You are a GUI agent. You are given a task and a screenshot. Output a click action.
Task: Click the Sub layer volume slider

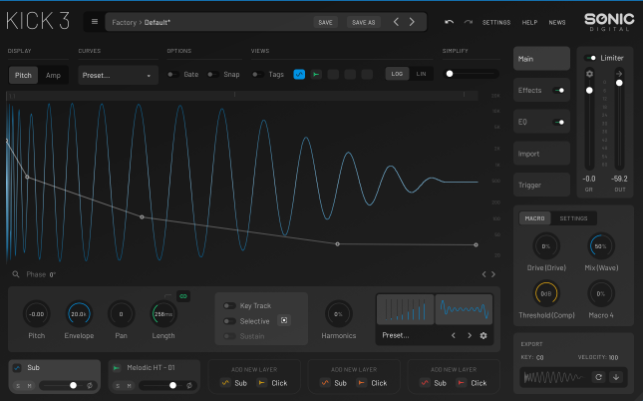tap(60, 385)
